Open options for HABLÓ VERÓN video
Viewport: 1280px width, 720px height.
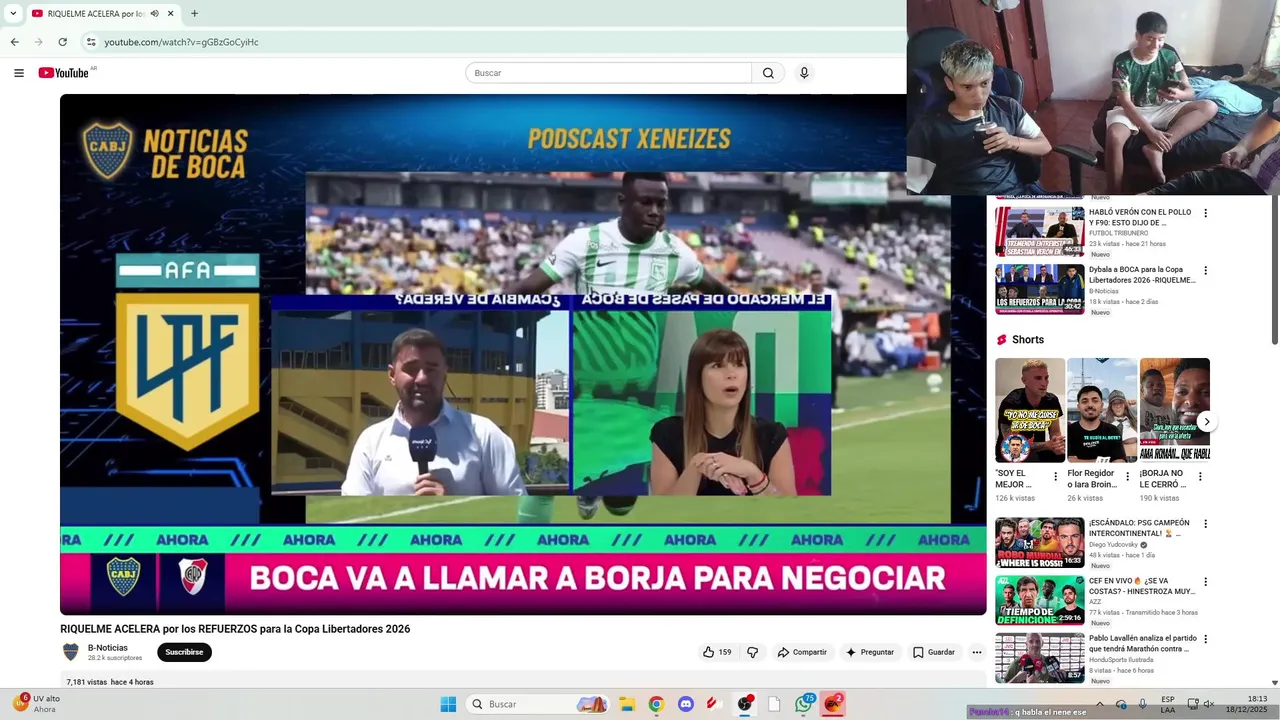coord(1205,213)
